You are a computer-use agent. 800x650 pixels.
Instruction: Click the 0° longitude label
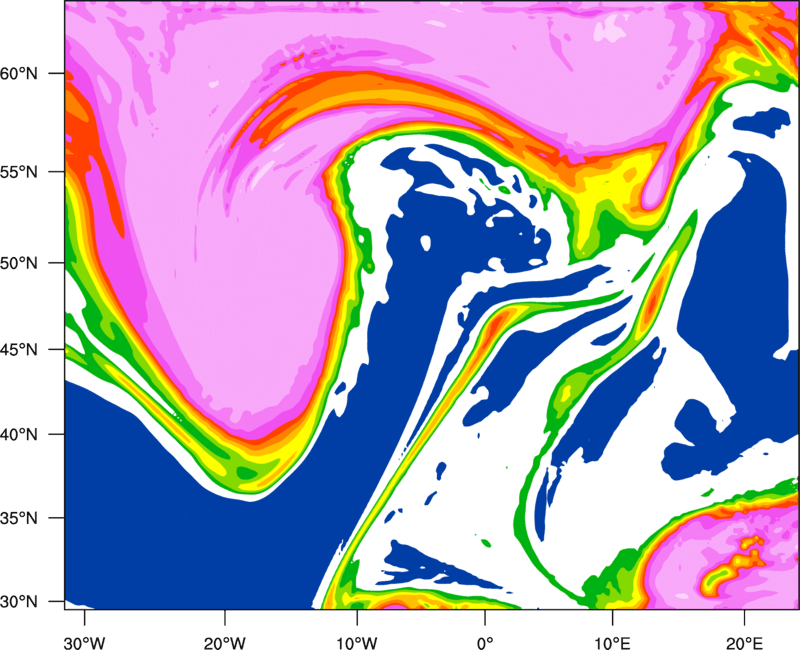pyautogui.click(x=485, y=643)
